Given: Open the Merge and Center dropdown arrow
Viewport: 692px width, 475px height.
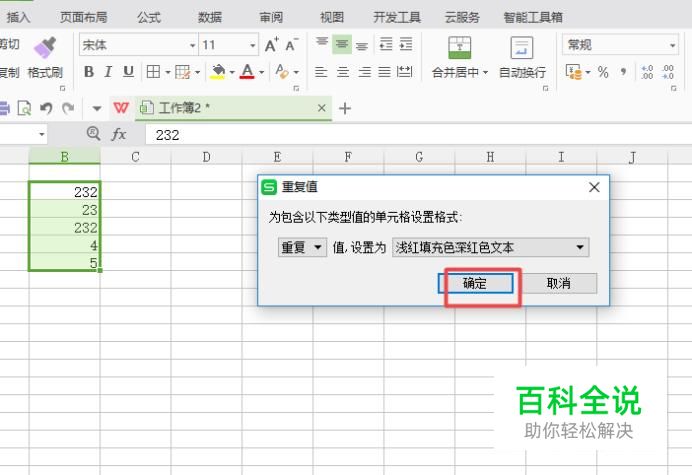Looking at the screenshot, I should (x=485, y=72).
